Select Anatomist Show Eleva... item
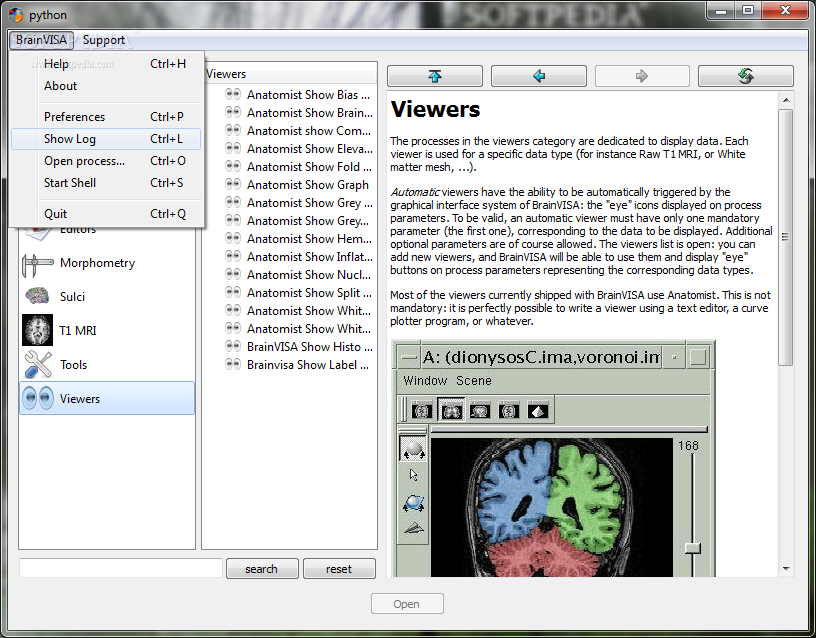This screenshot has height=638, width=816. click(x=310, y=149)
